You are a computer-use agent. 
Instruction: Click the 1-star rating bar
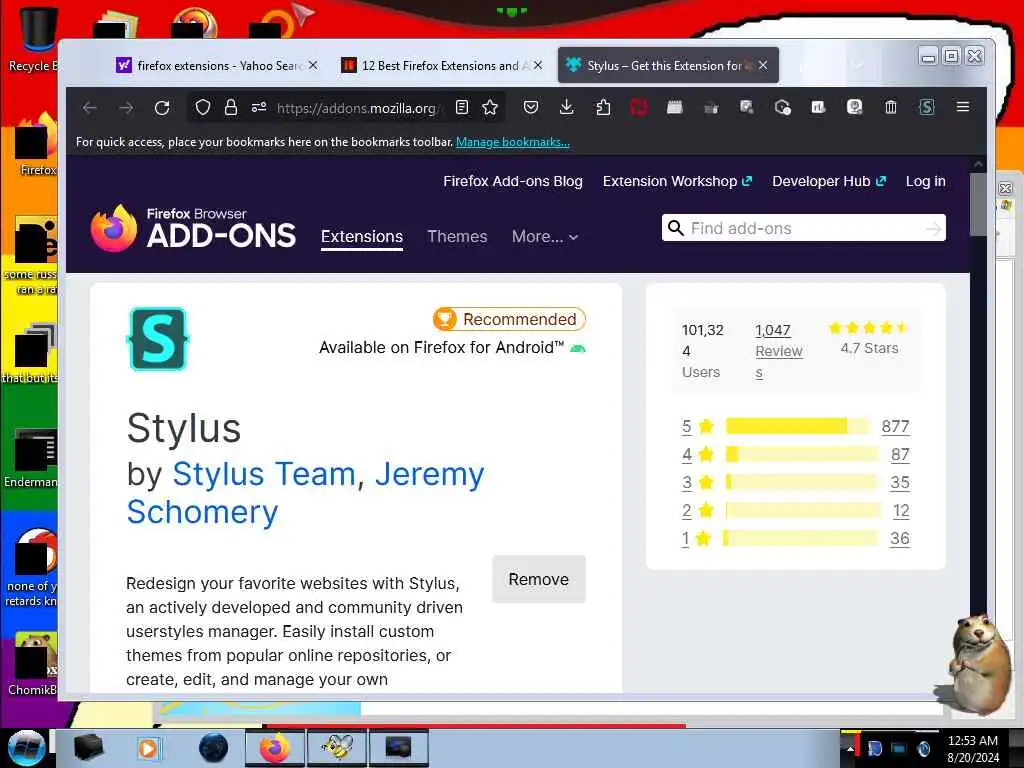point(800,538)
